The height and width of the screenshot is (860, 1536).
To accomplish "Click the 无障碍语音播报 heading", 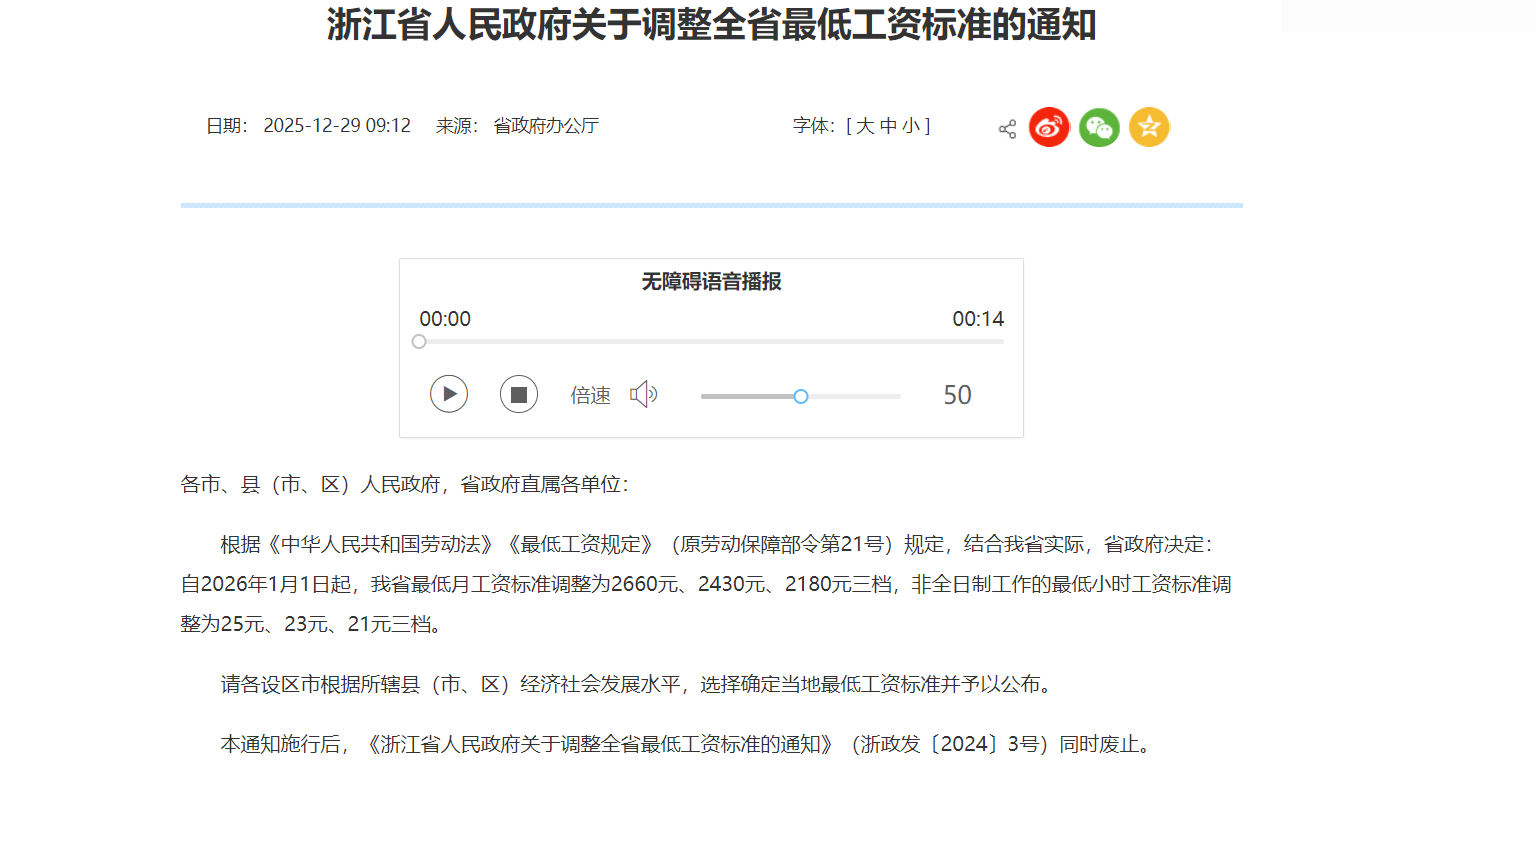I will point(711,281).
